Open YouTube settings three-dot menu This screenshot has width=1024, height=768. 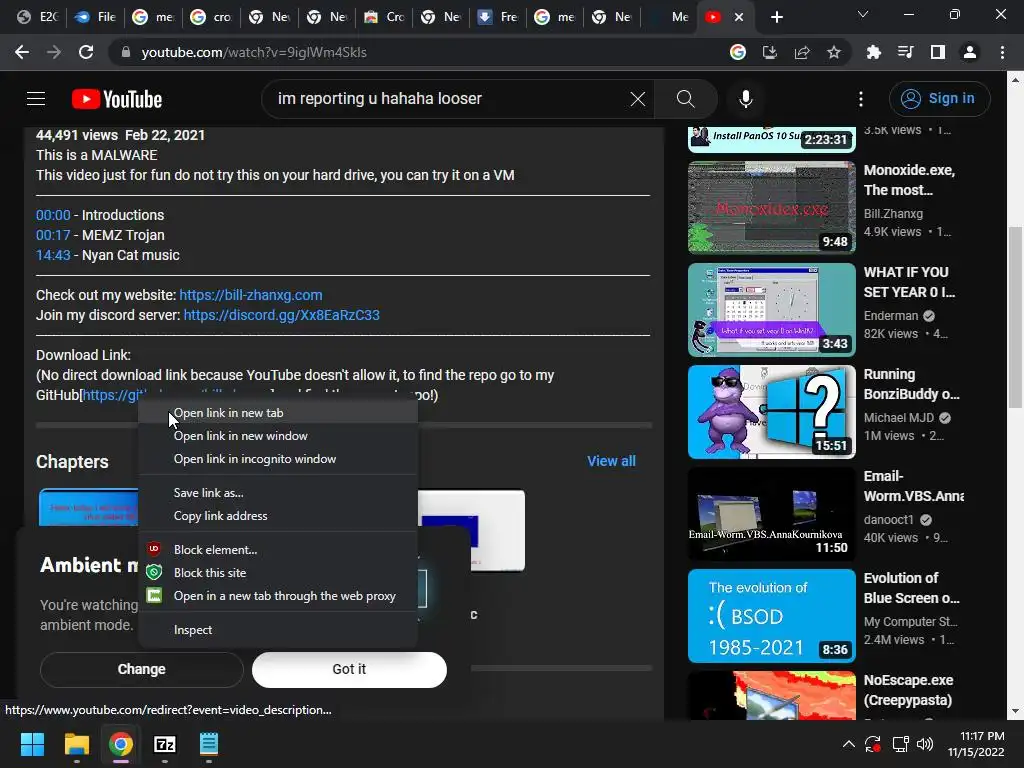point(861,99)
